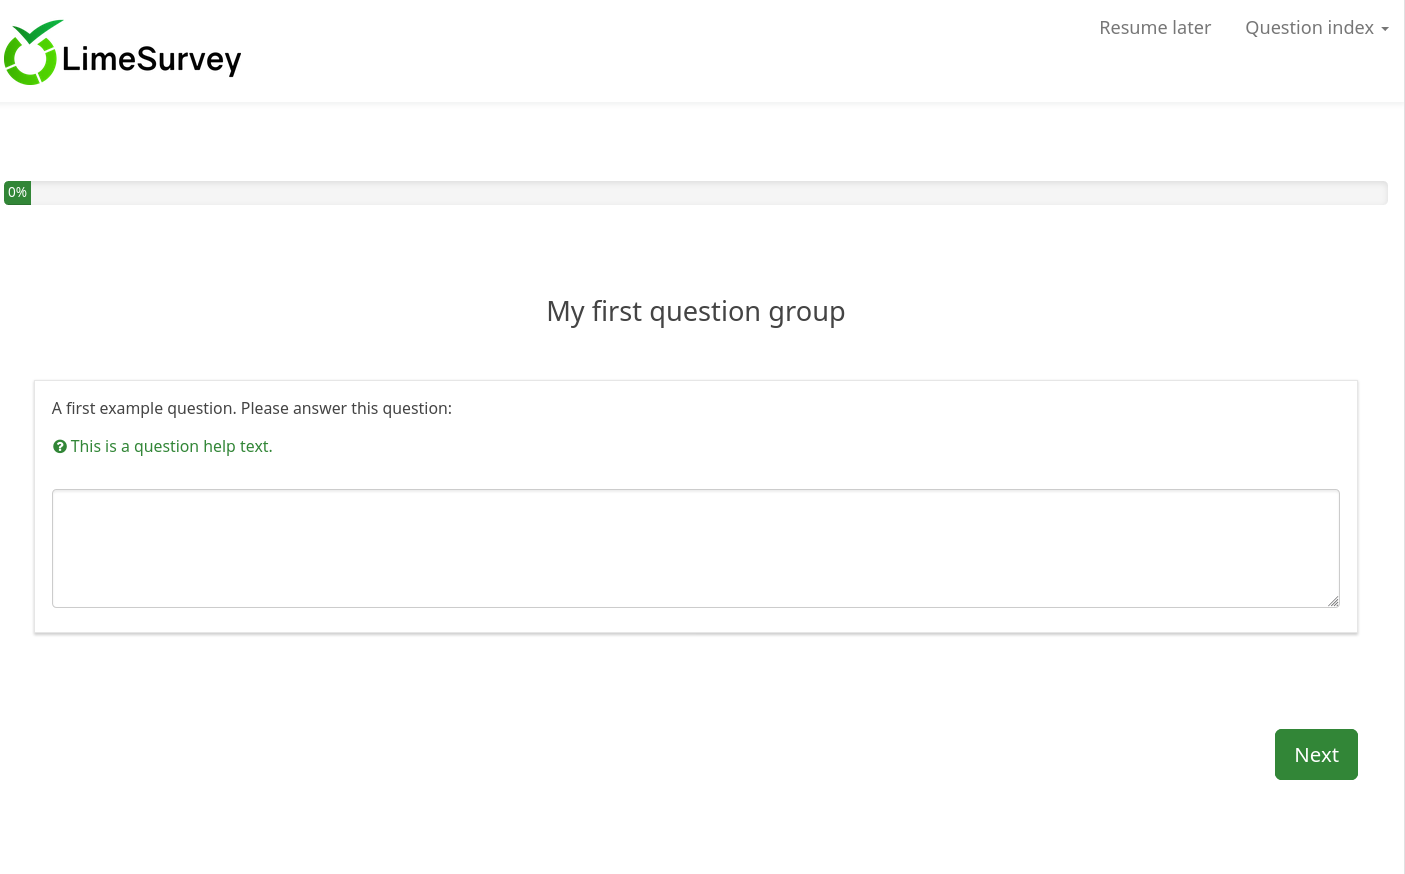Click the empty part of the progress bar

[x=700, y=193]
